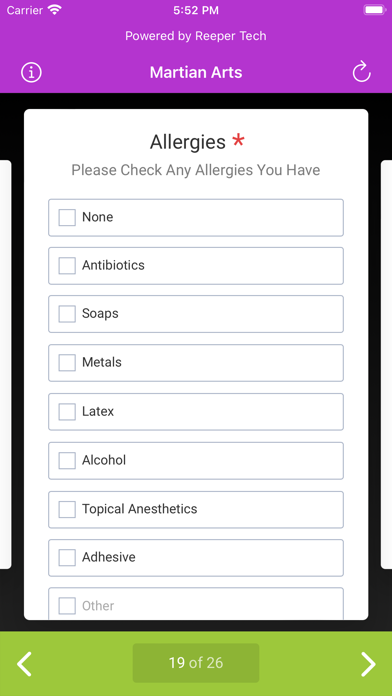This screenshot has height=696, width=392.
Task: Open the info icon in header
Action: 31,72
